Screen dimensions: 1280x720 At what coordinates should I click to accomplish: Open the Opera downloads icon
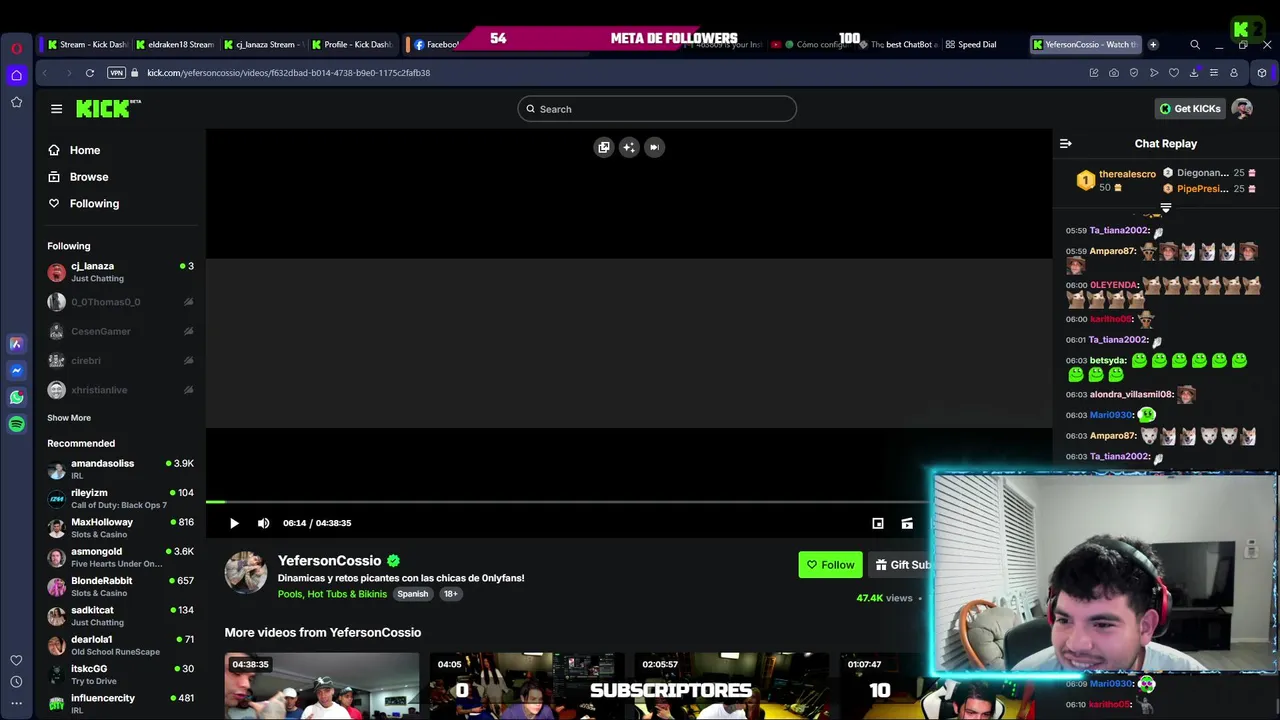click(x=1193, y=73)
